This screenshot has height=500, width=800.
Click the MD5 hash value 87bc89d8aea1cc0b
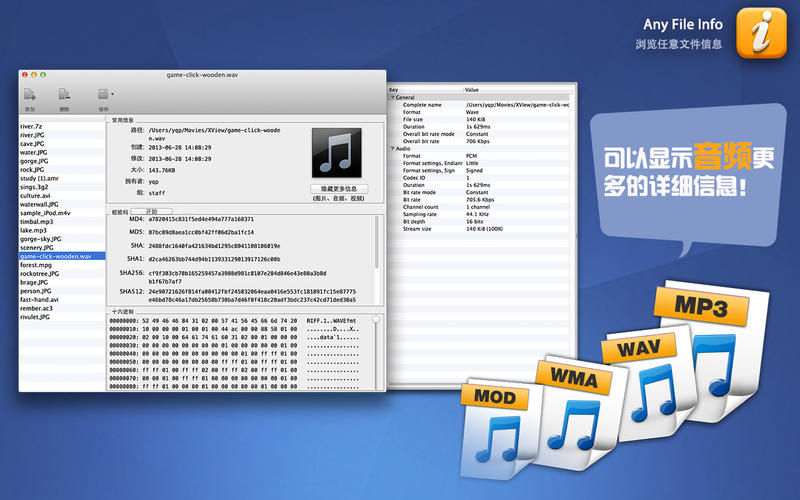pyautogui.click(x=201, y=232)
